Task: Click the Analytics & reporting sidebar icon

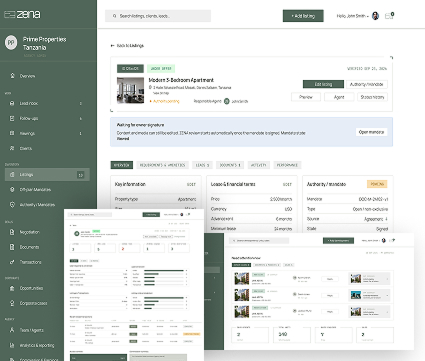Action: (12, 345)
